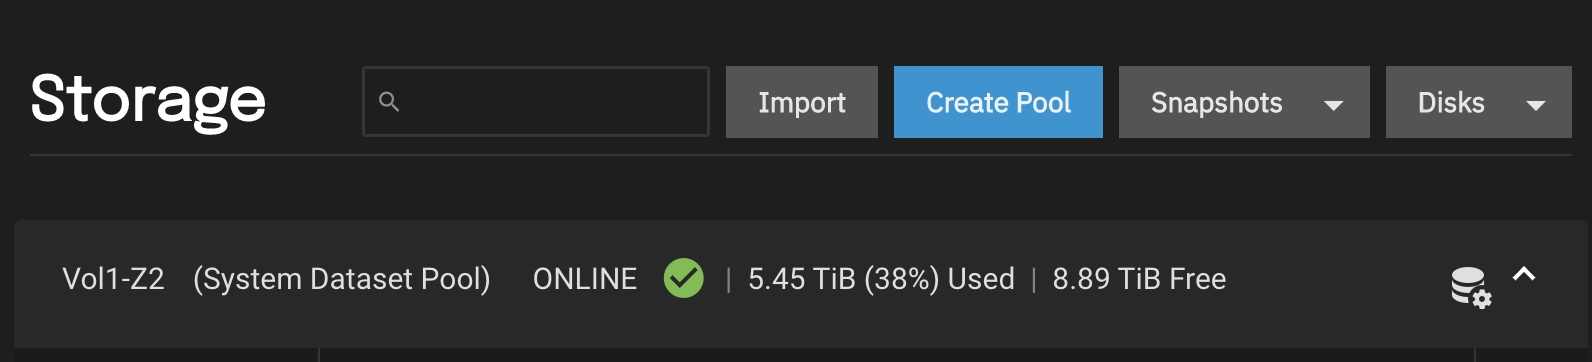Viewport: 1592px width, 362px height.
Task: Click the Vol1-Z2 pool name
Action: tap(113, 278)
